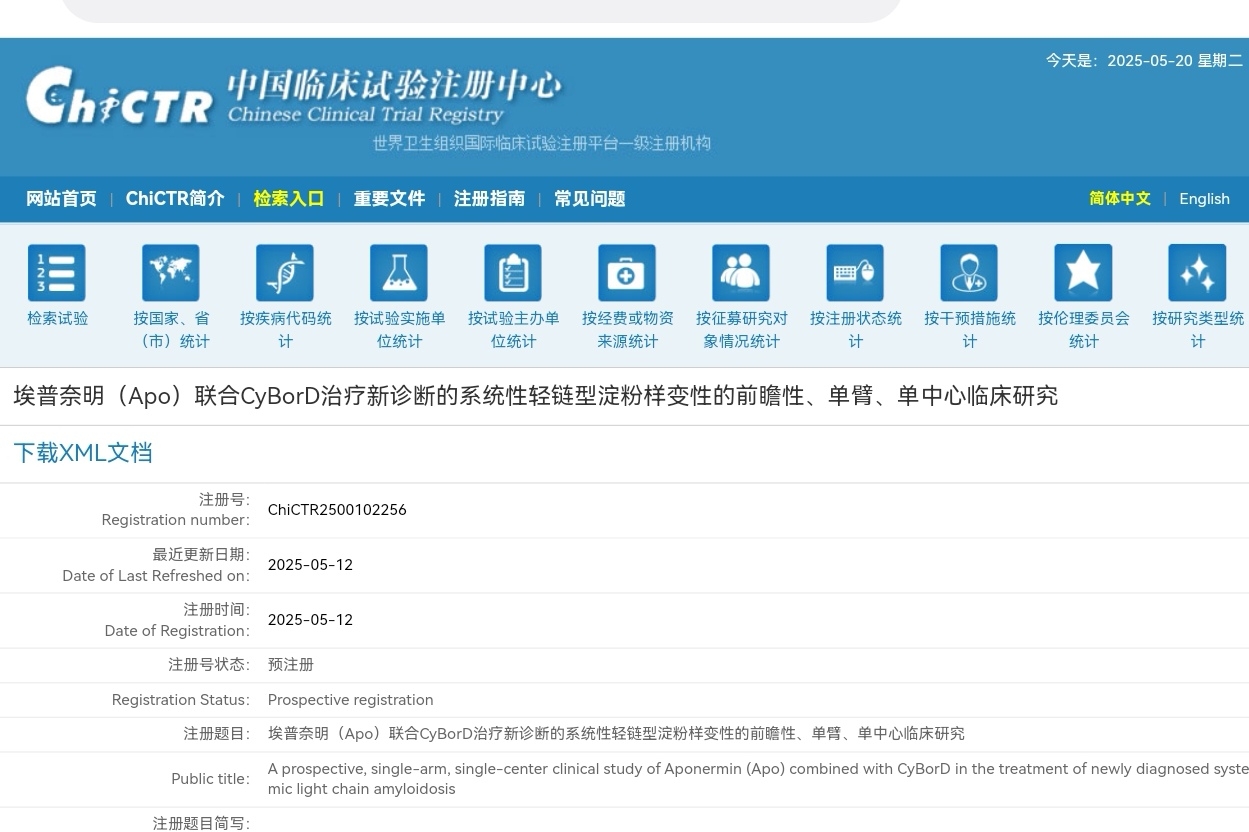Click the 检索试验 label text
Viewport: 1249px width, 832px height.
pyautogui.click(x=58, y=318)
